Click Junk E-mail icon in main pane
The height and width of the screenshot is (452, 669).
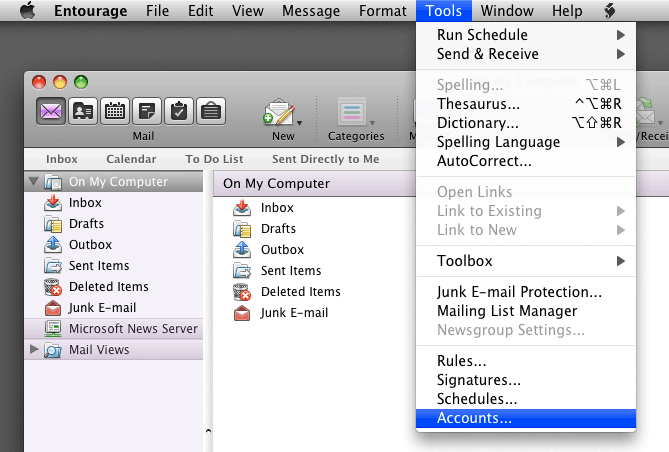pos(242,313)
